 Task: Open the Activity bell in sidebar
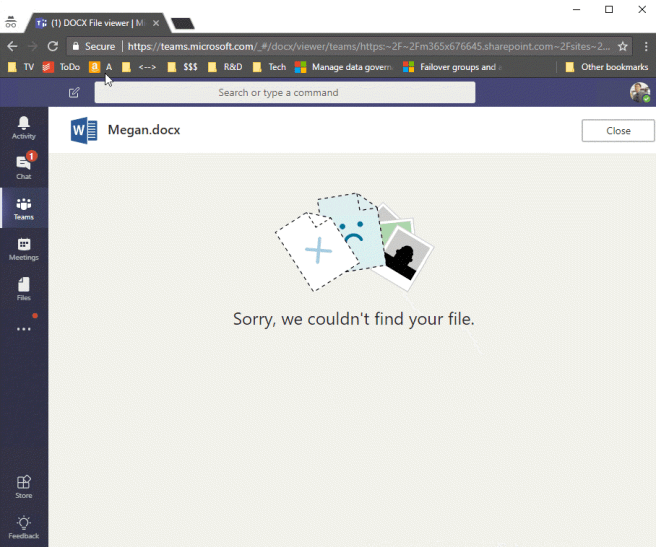click(24, 128)
